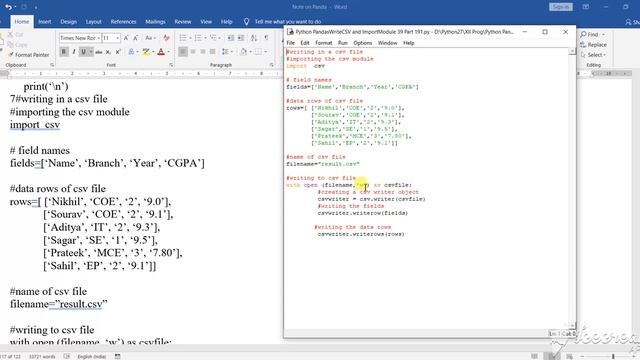Apply multilevel list
Image resolution: width=640 pixels, height=360 pixels.
coord(214,38)
